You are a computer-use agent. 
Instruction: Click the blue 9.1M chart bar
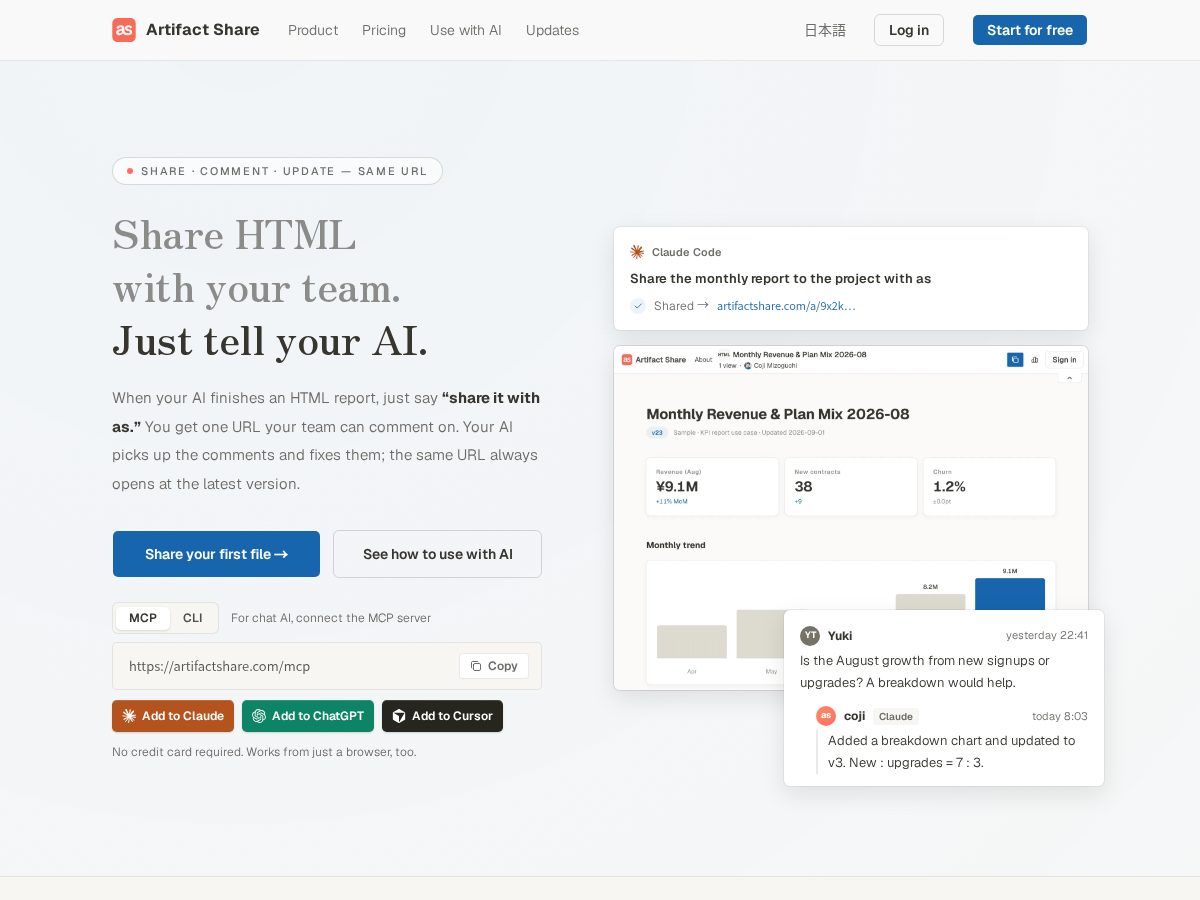pyautogui.click(x=1010, y=594)
